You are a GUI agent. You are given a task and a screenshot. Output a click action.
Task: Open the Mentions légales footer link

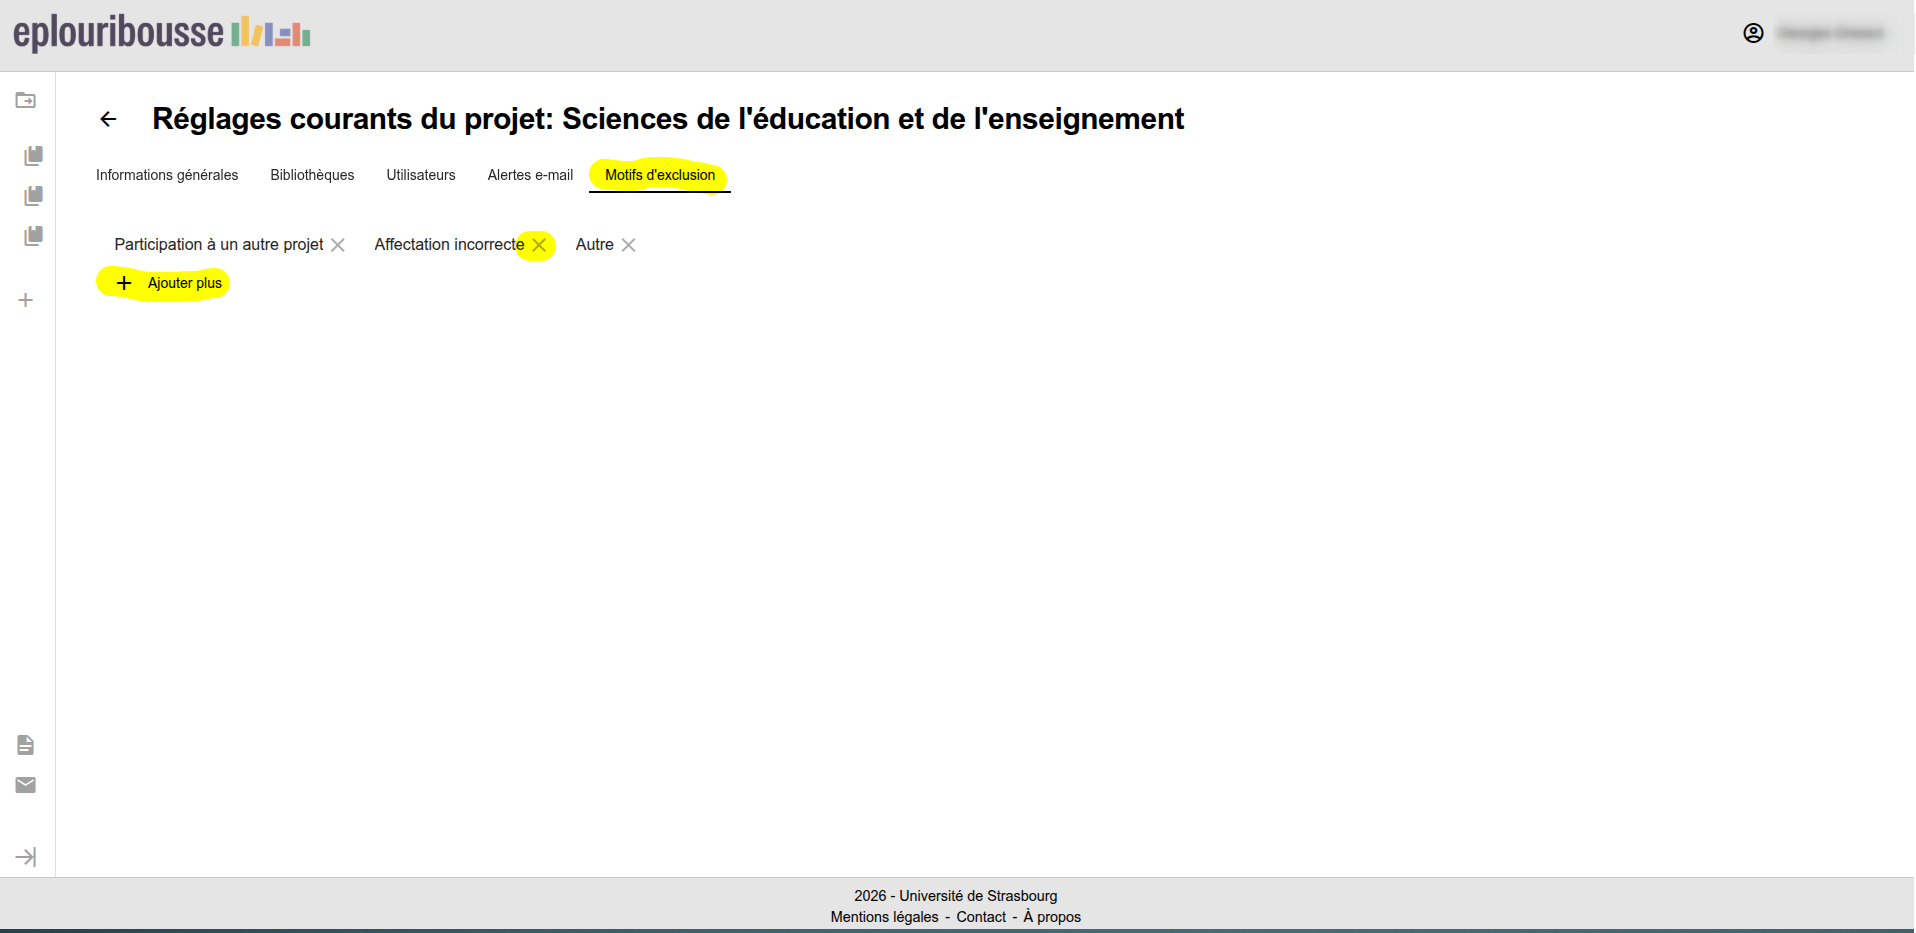(884, 917)
